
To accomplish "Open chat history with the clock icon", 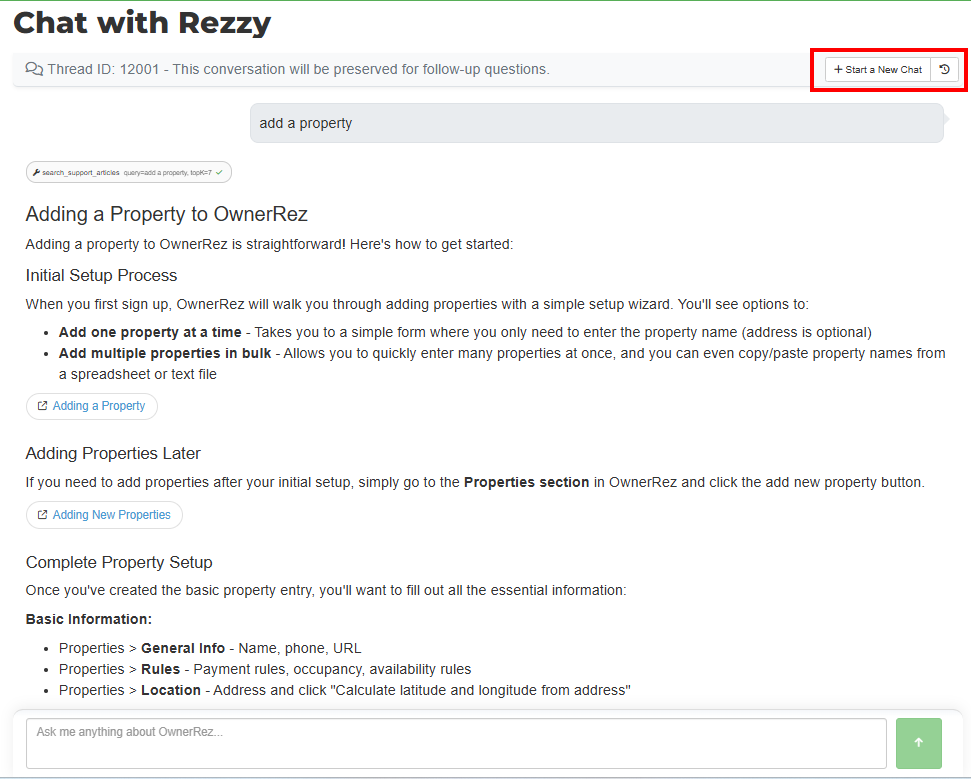I will coord(944,70).
